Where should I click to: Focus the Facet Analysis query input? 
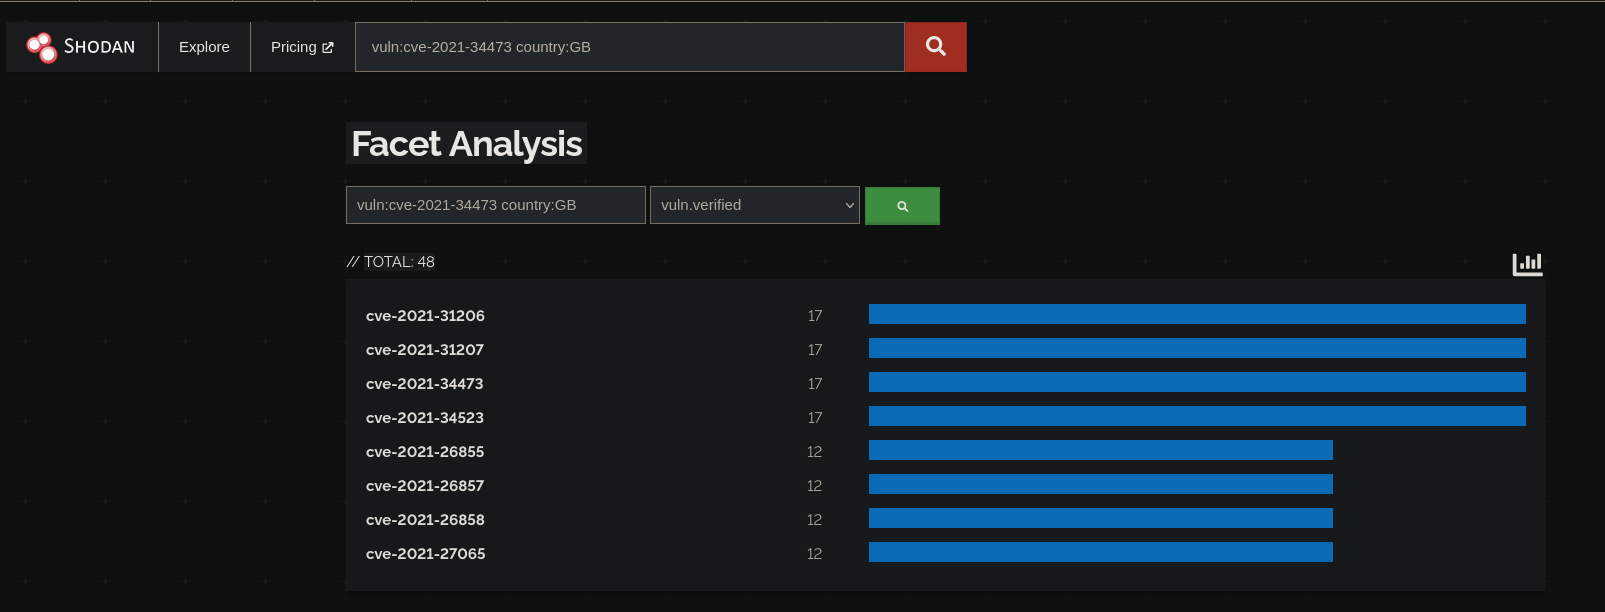(x=495, y=205)
